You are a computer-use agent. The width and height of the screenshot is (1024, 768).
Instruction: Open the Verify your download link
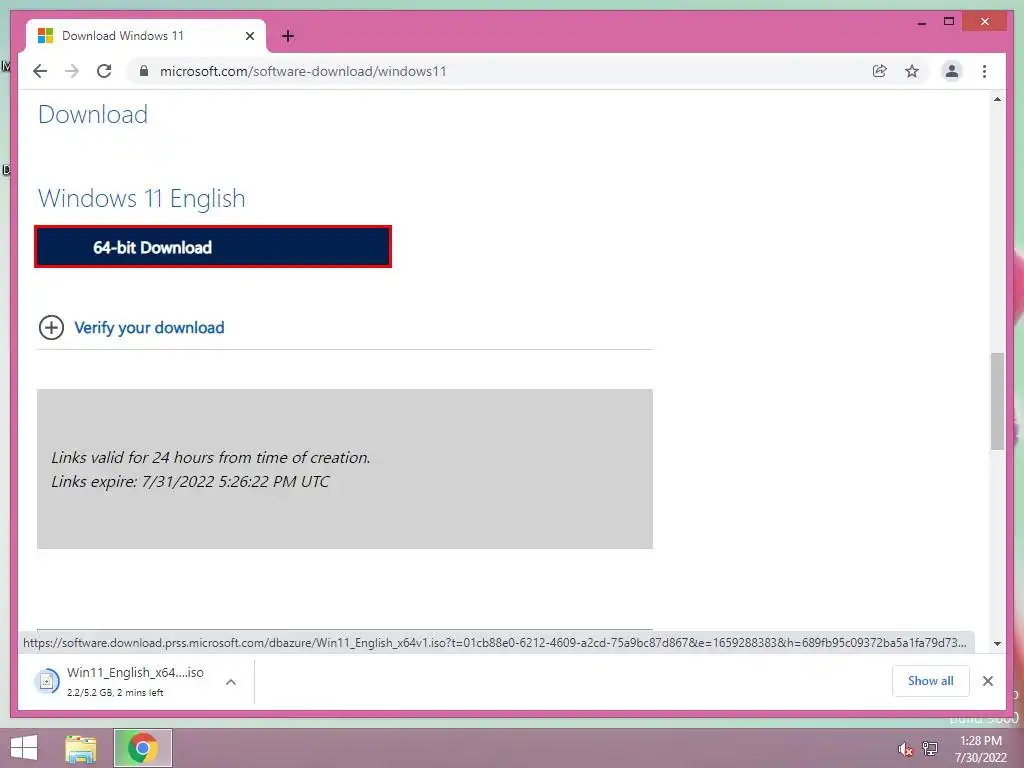149,327
